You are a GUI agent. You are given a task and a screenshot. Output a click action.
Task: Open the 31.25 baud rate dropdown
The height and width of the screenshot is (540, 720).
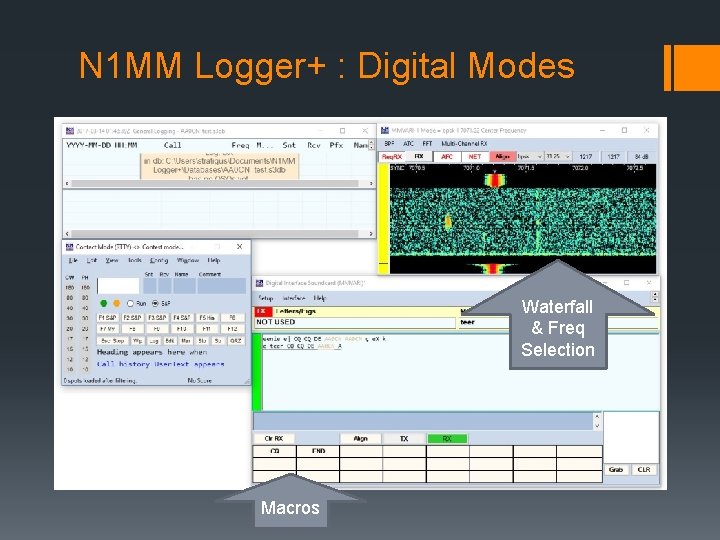point(558,157)
